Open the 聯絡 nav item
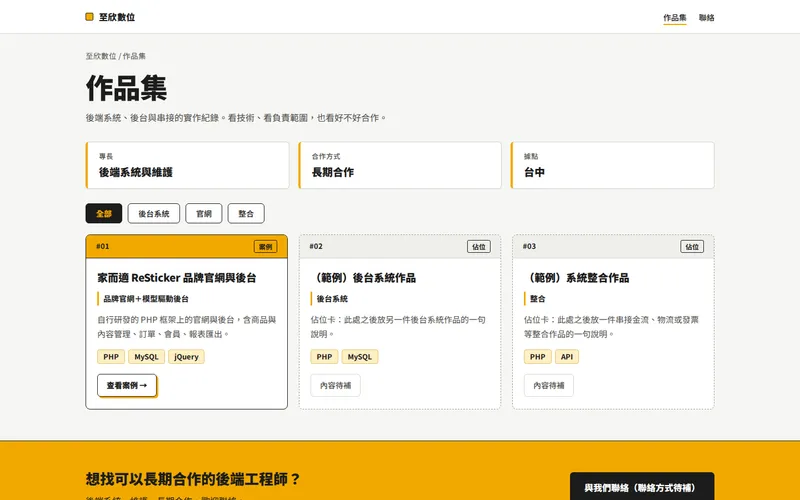Screen dimensions: 800x500 click(706, 18)
